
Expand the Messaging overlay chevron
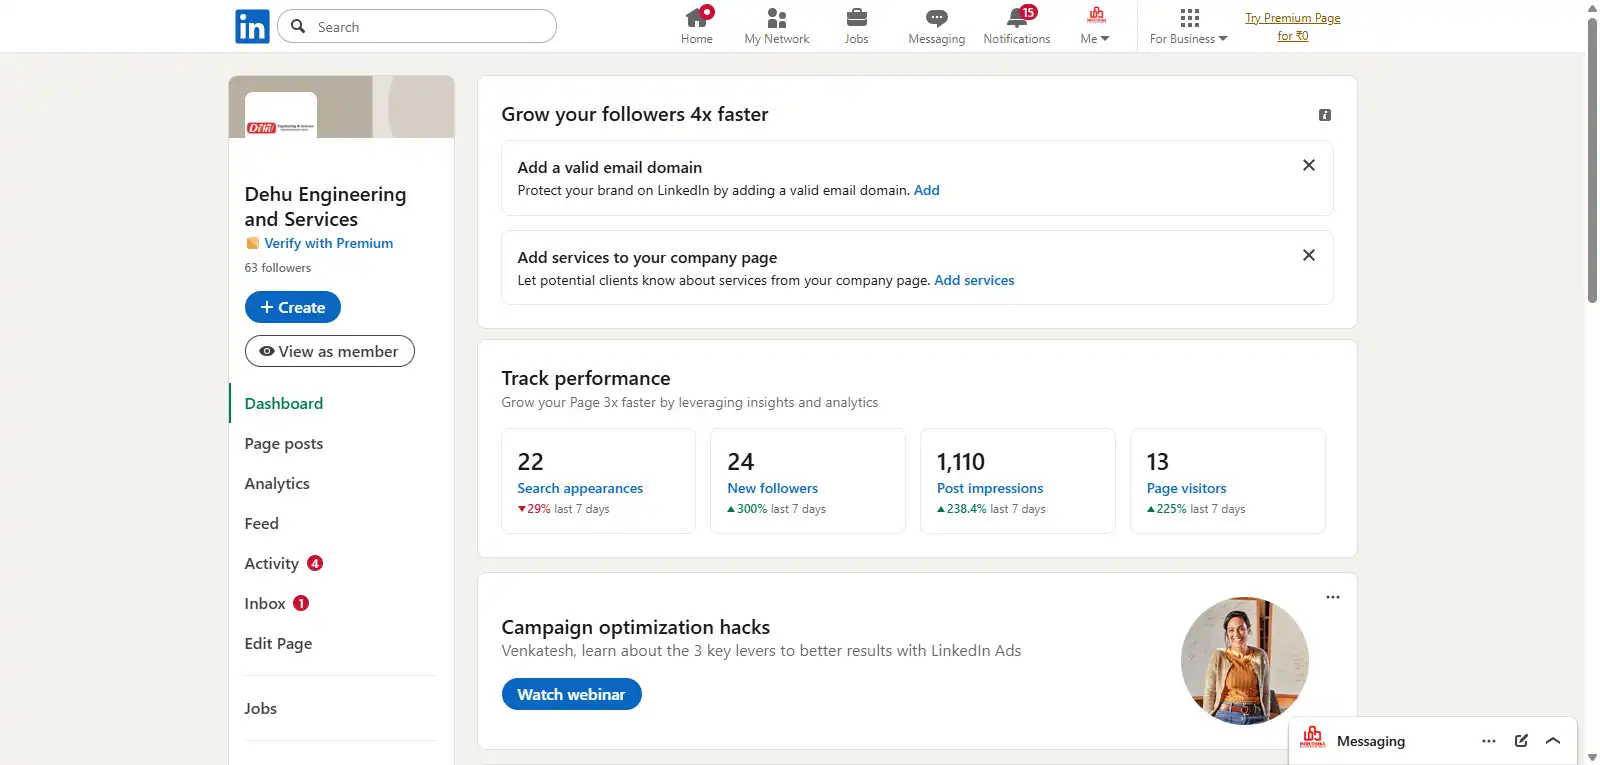(x=1553, y=741)
